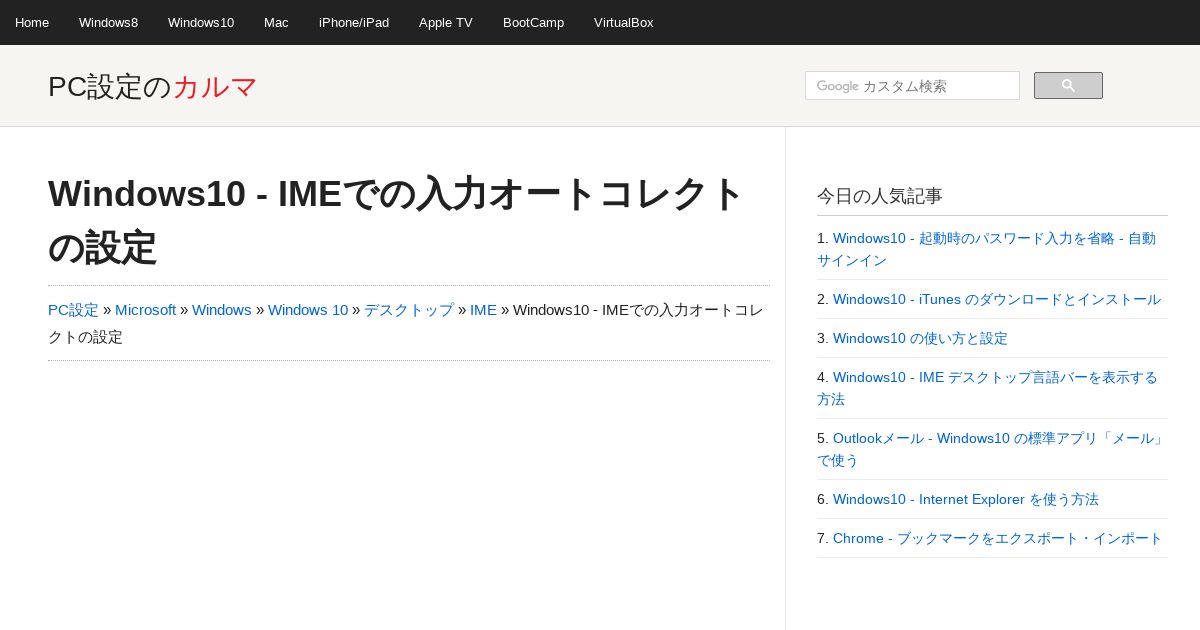Open the Windows8 menu item
Image resolution: width=1200 pixels, height=630 pixels.
(x=108, y=22)
